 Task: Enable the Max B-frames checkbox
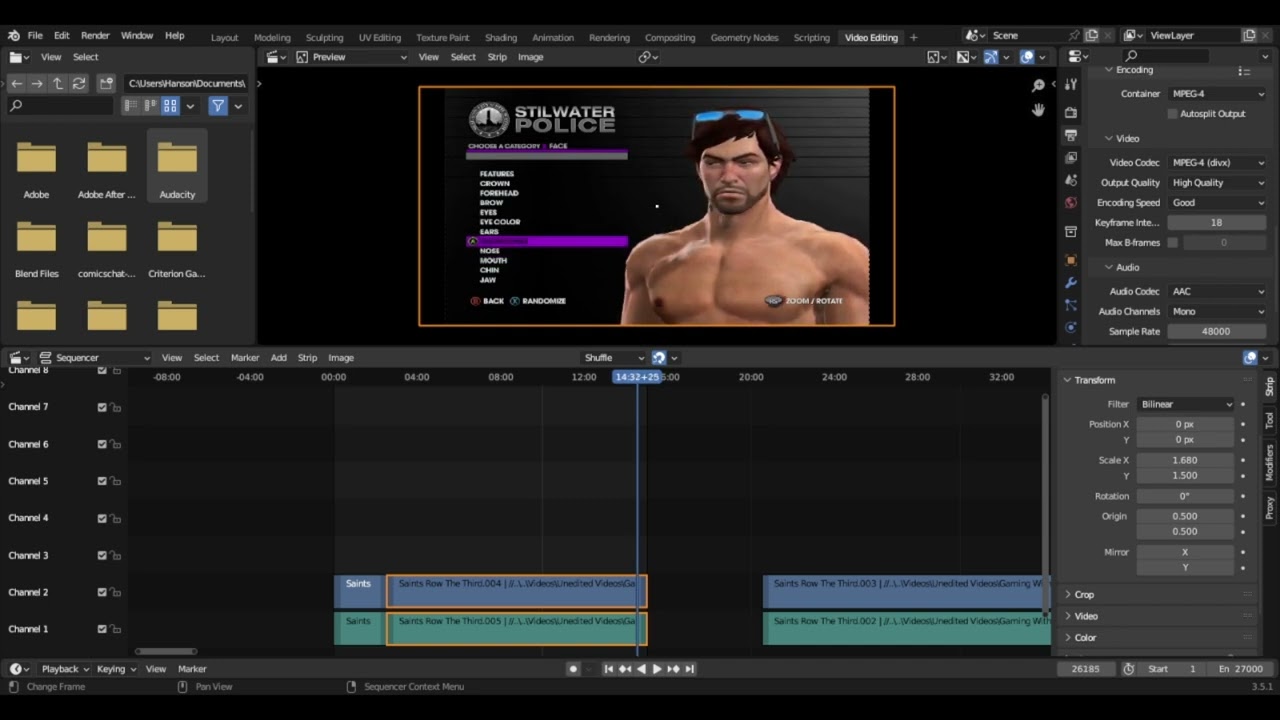click(x=1173, y=243)
